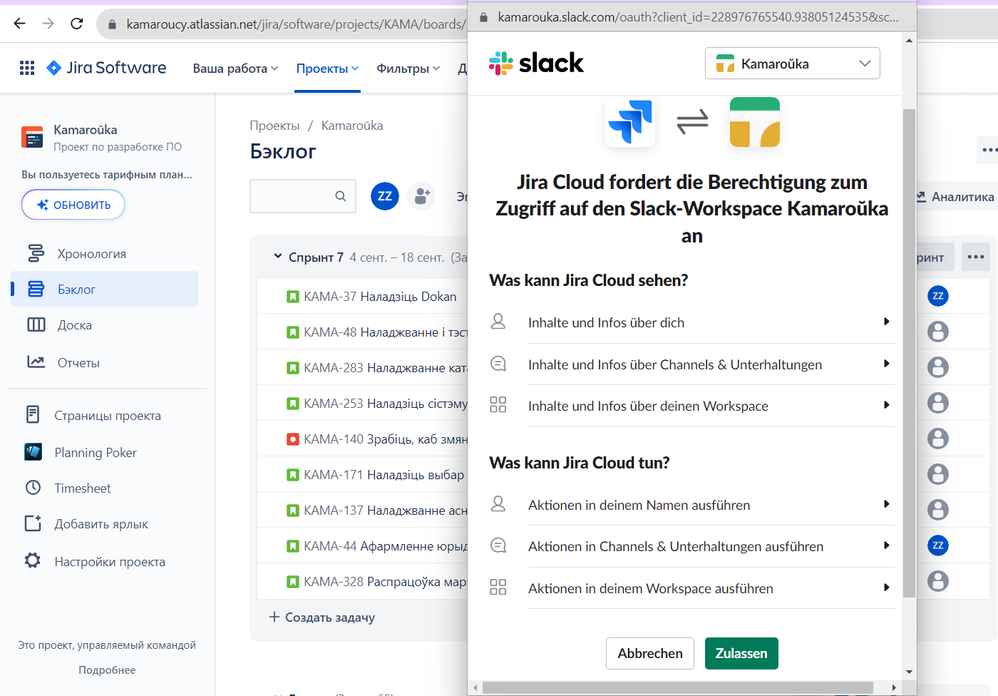Open the Jira Software logo home link
This screenshot has width=998, height=696.
[x=106, y=67]
